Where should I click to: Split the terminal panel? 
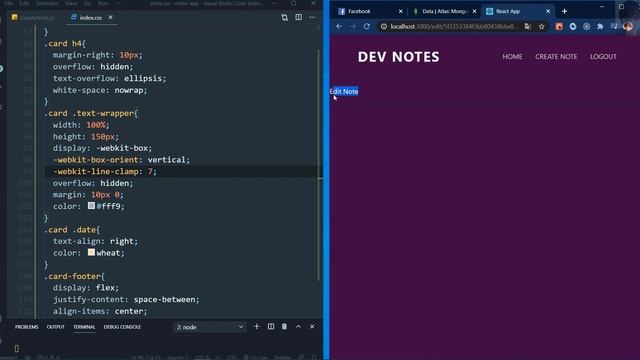click(x=271, y=327)
